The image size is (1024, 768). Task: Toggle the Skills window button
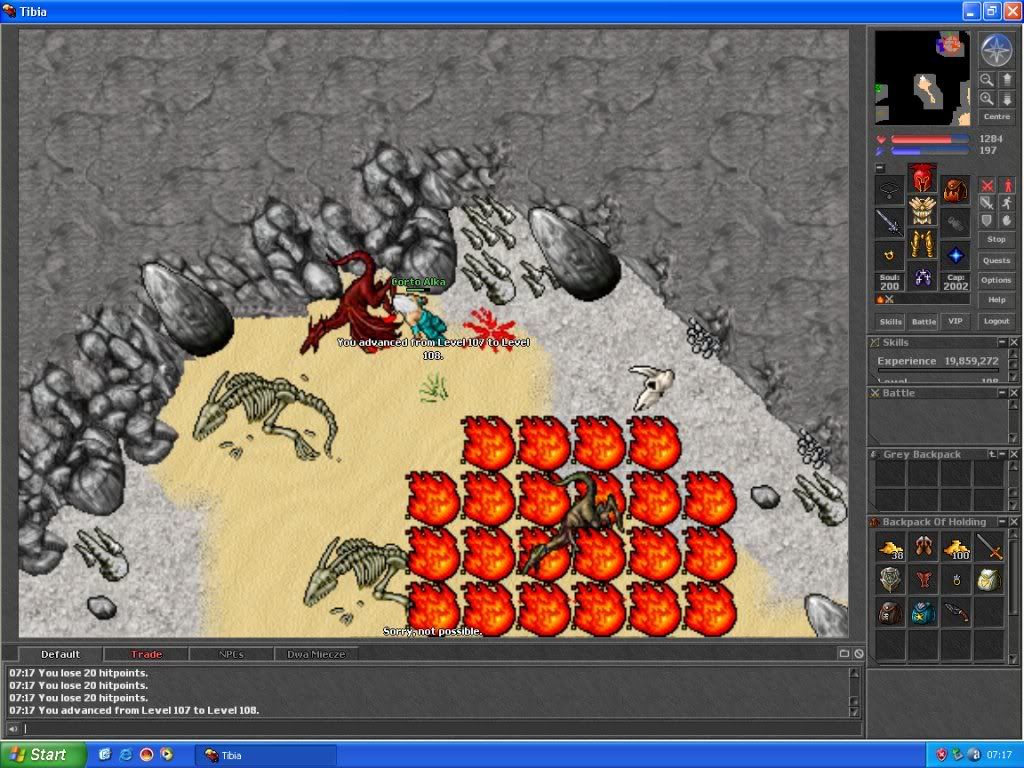[x=890, y=321]
